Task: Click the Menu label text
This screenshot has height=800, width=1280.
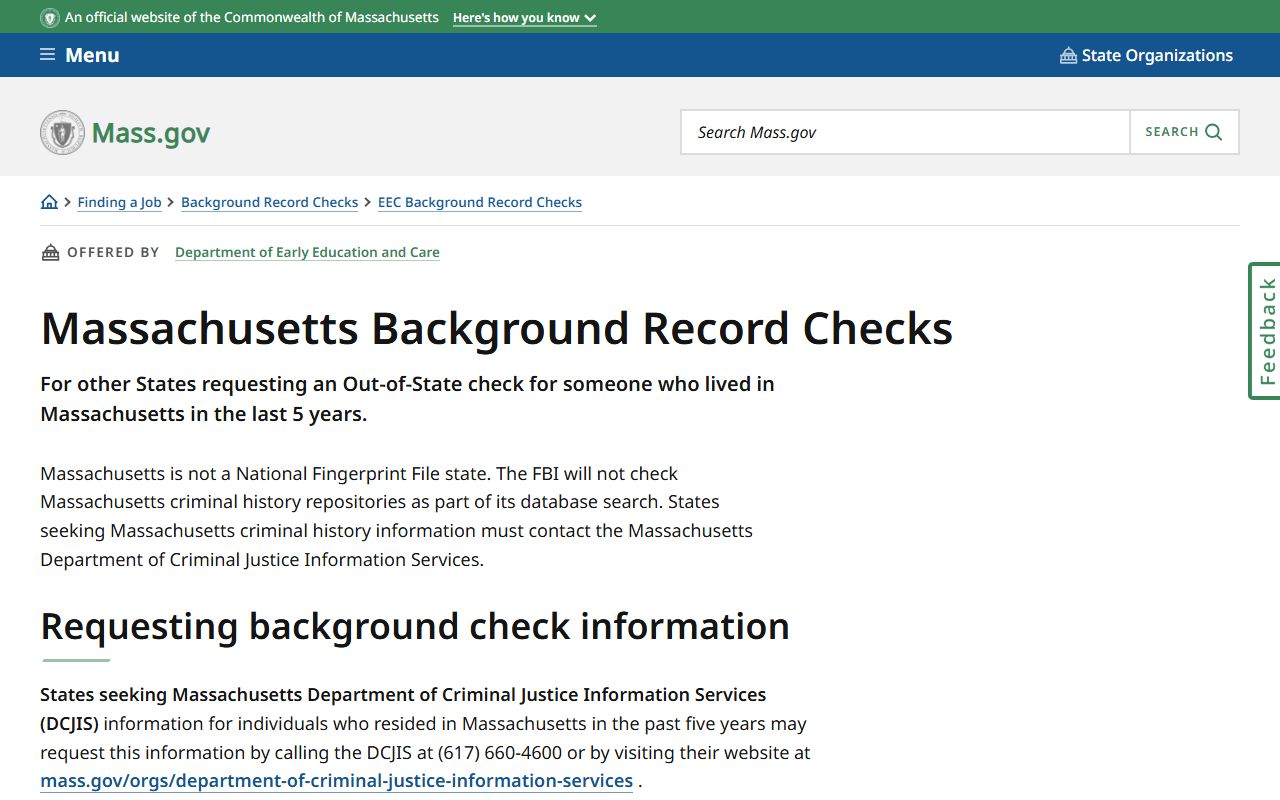Action: pyautogui.click(x=92, y=55)
